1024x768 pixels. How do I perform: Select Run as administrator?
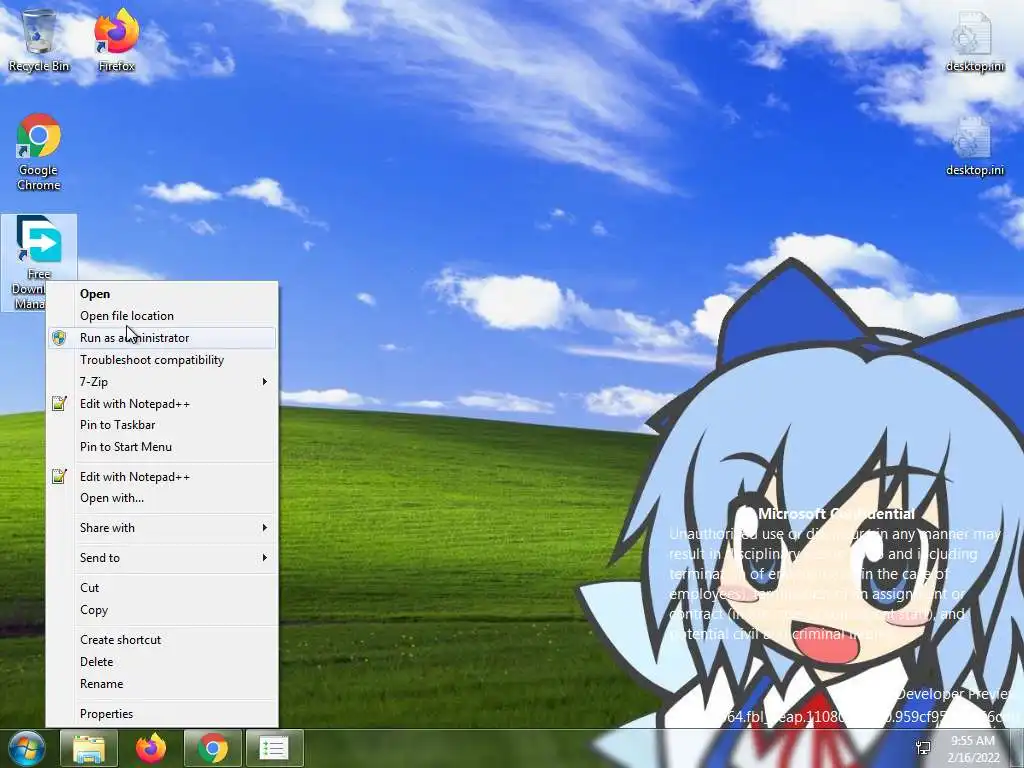162,338
